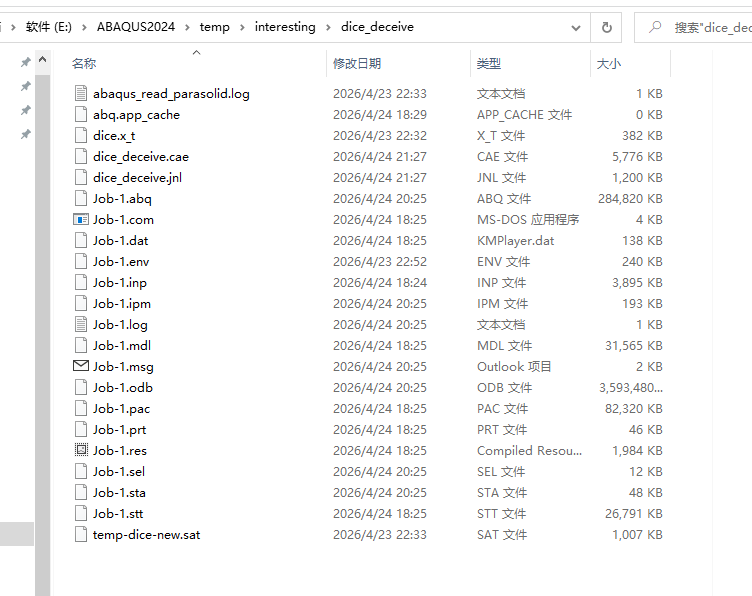Click the Job-1.sta file icon
The image size is (752, 596).
[81, 492]
